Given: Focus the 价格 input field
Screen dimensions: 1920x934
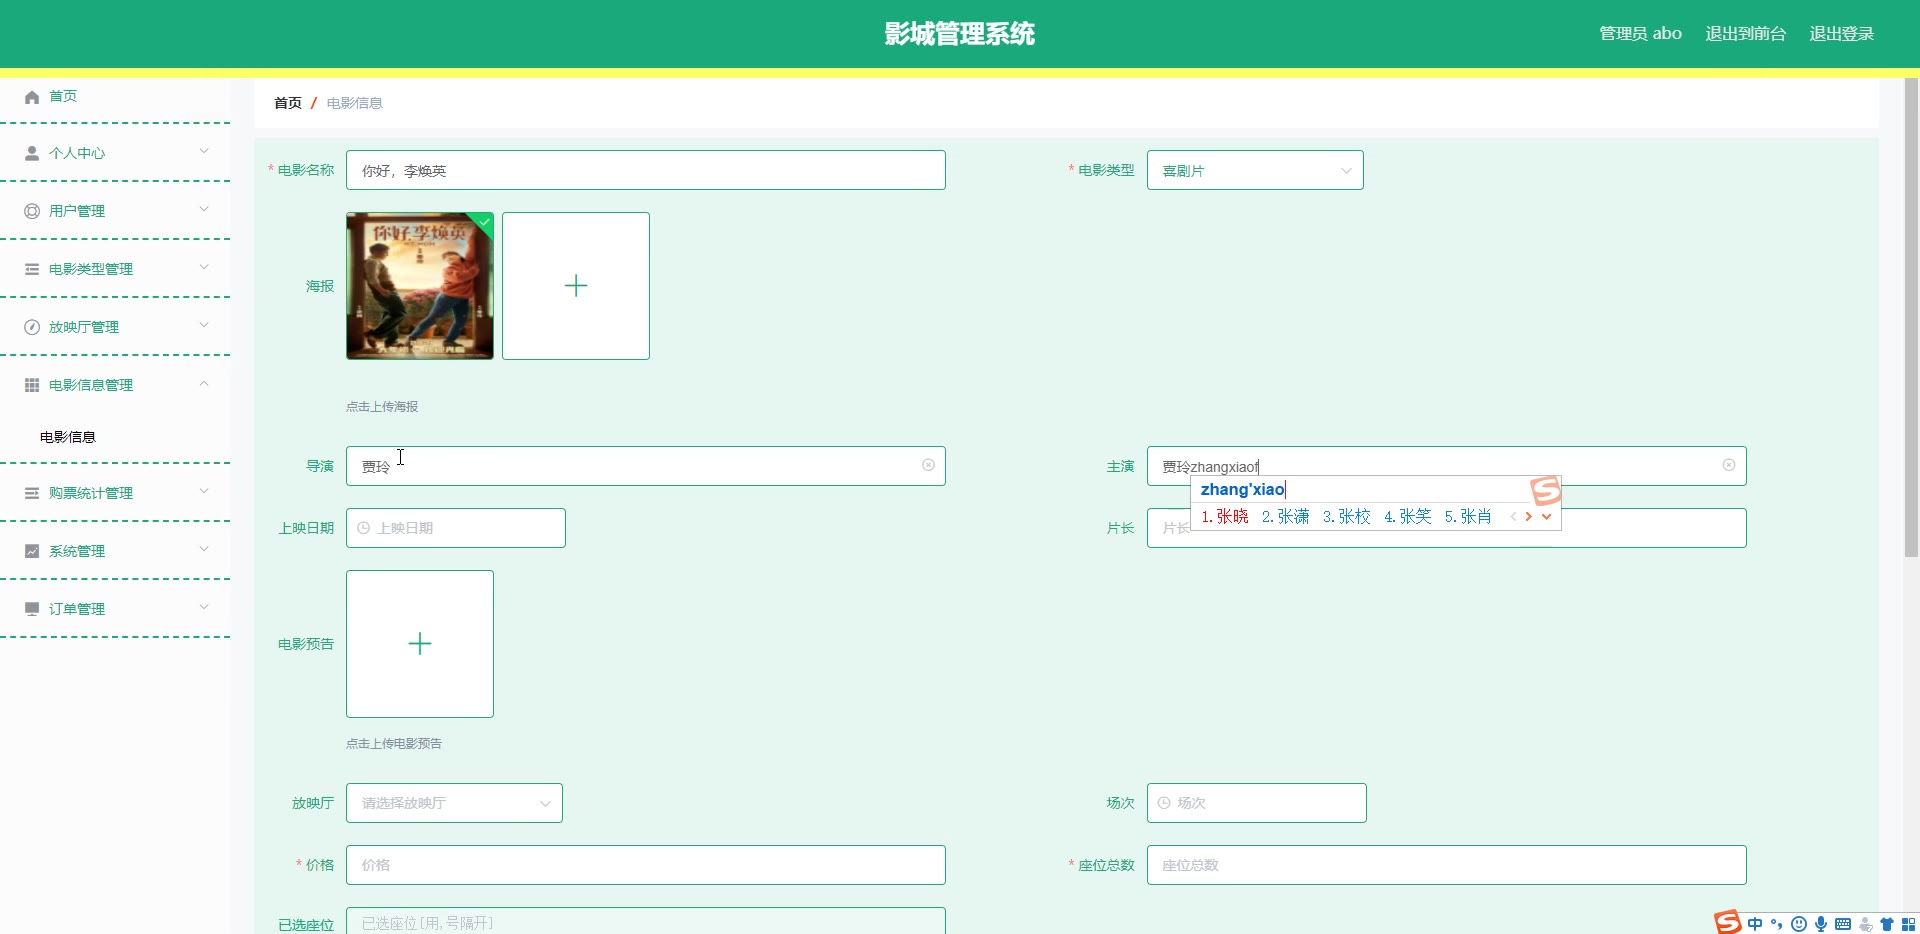Looking at the screenshot, I should pyautogui.click(x=646, y=865).
